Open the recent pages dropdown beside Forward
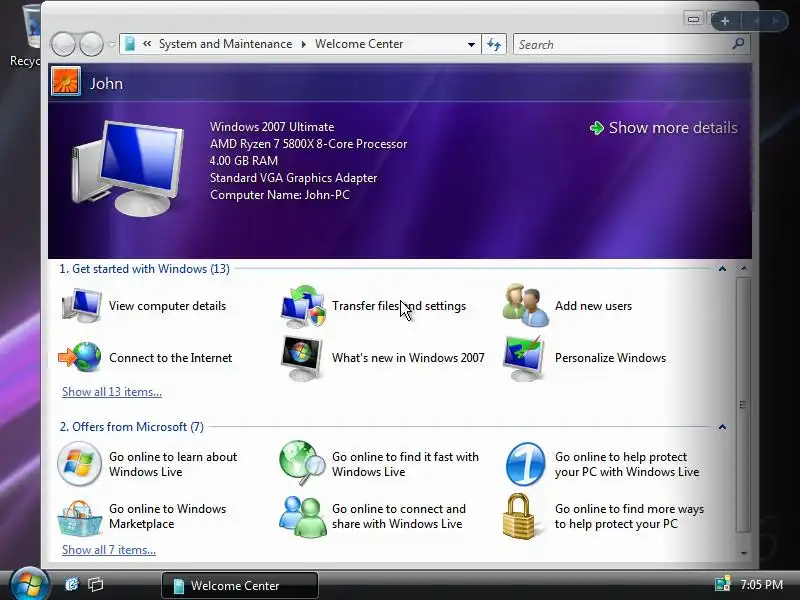The image size is (800, 600). point(111,44)
